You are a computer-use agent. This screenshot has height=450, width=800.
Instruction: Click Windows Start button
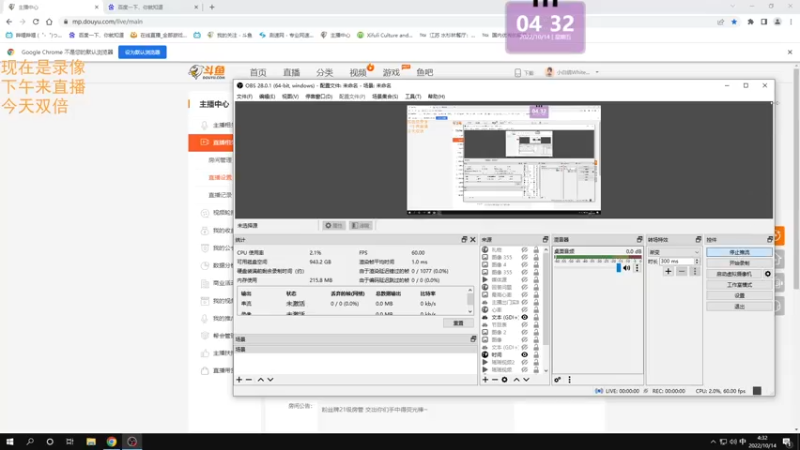click(9, 442)
